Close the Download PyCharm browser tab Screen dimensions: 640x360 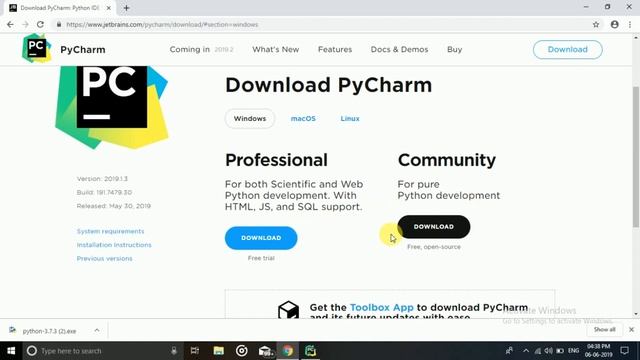pyautogui.click(x=109, y=8)
